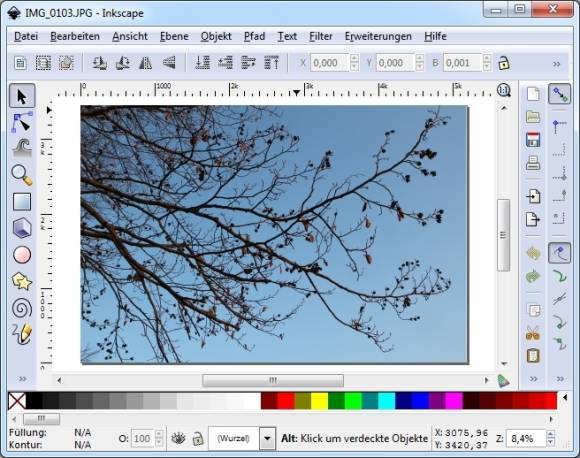This screenshot has width=580, height=458.
Task: Select the Rectangle tool
Action: (x=22, y=202)
